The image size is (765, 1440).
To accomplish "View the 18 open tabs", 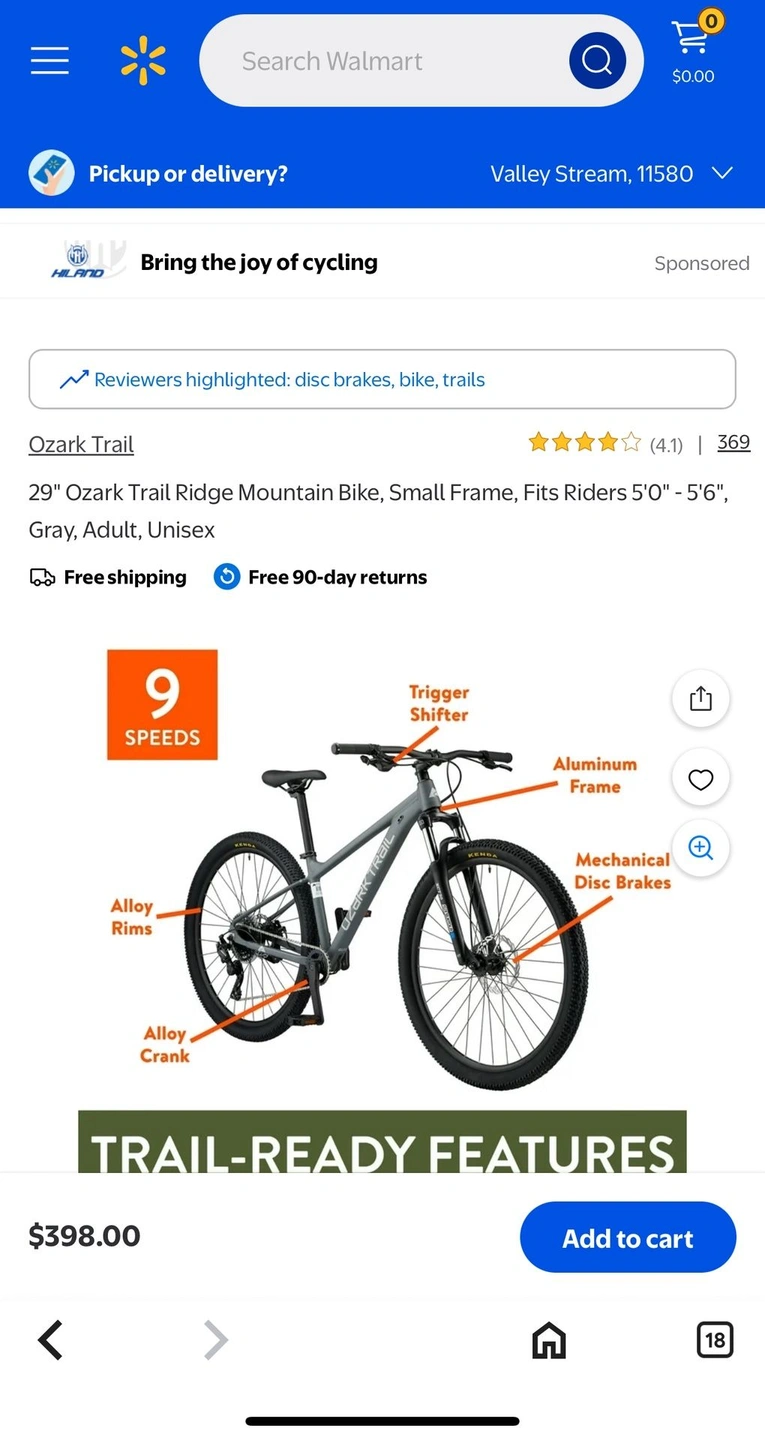I will (x=715, y=1340).
